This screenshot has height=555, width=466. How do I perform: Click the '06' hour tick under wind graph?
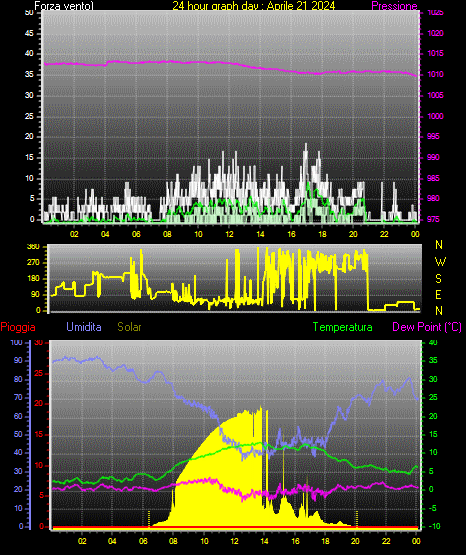136,234
